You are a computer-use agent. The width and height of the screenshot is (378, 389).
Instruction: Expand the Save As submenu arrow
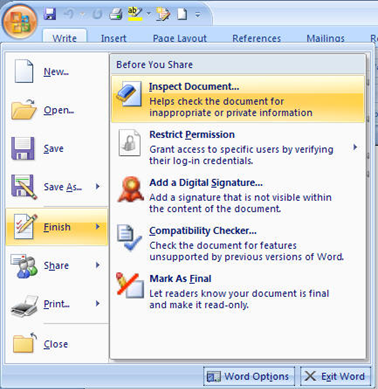coord(98,186)
